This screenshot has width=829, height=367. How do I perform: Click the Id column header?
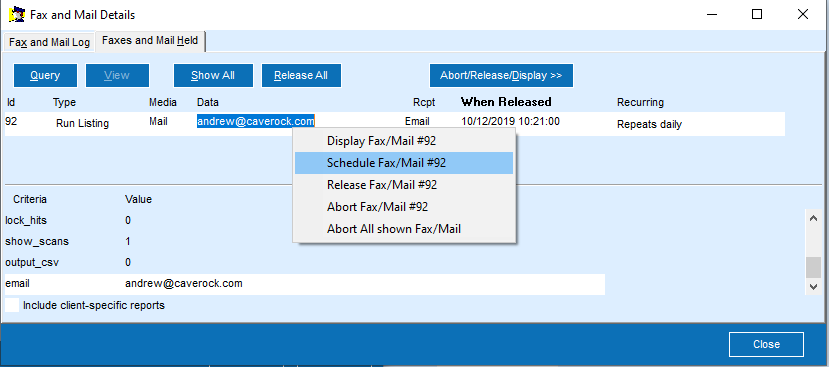pos(11,103)
